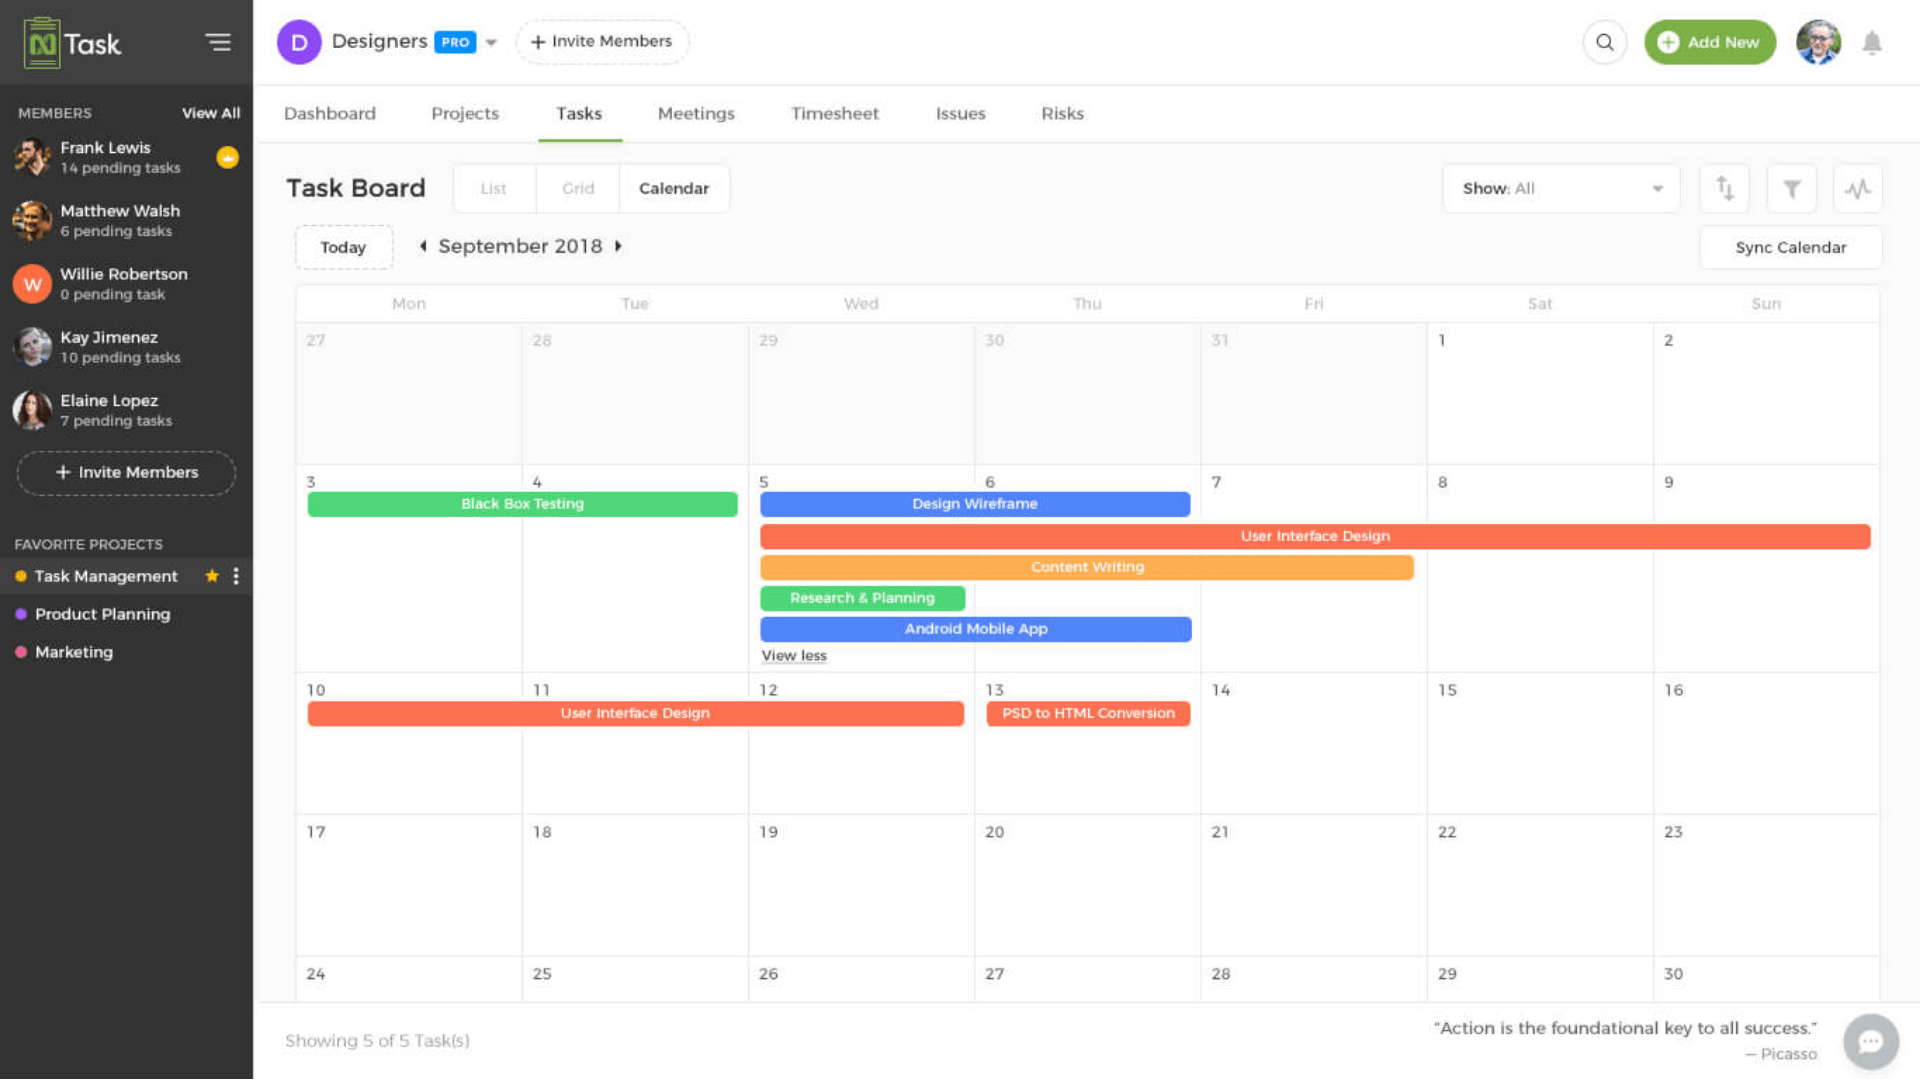Click the User Interface Design task bar

pyautogui.click(x=1314, y=536)
